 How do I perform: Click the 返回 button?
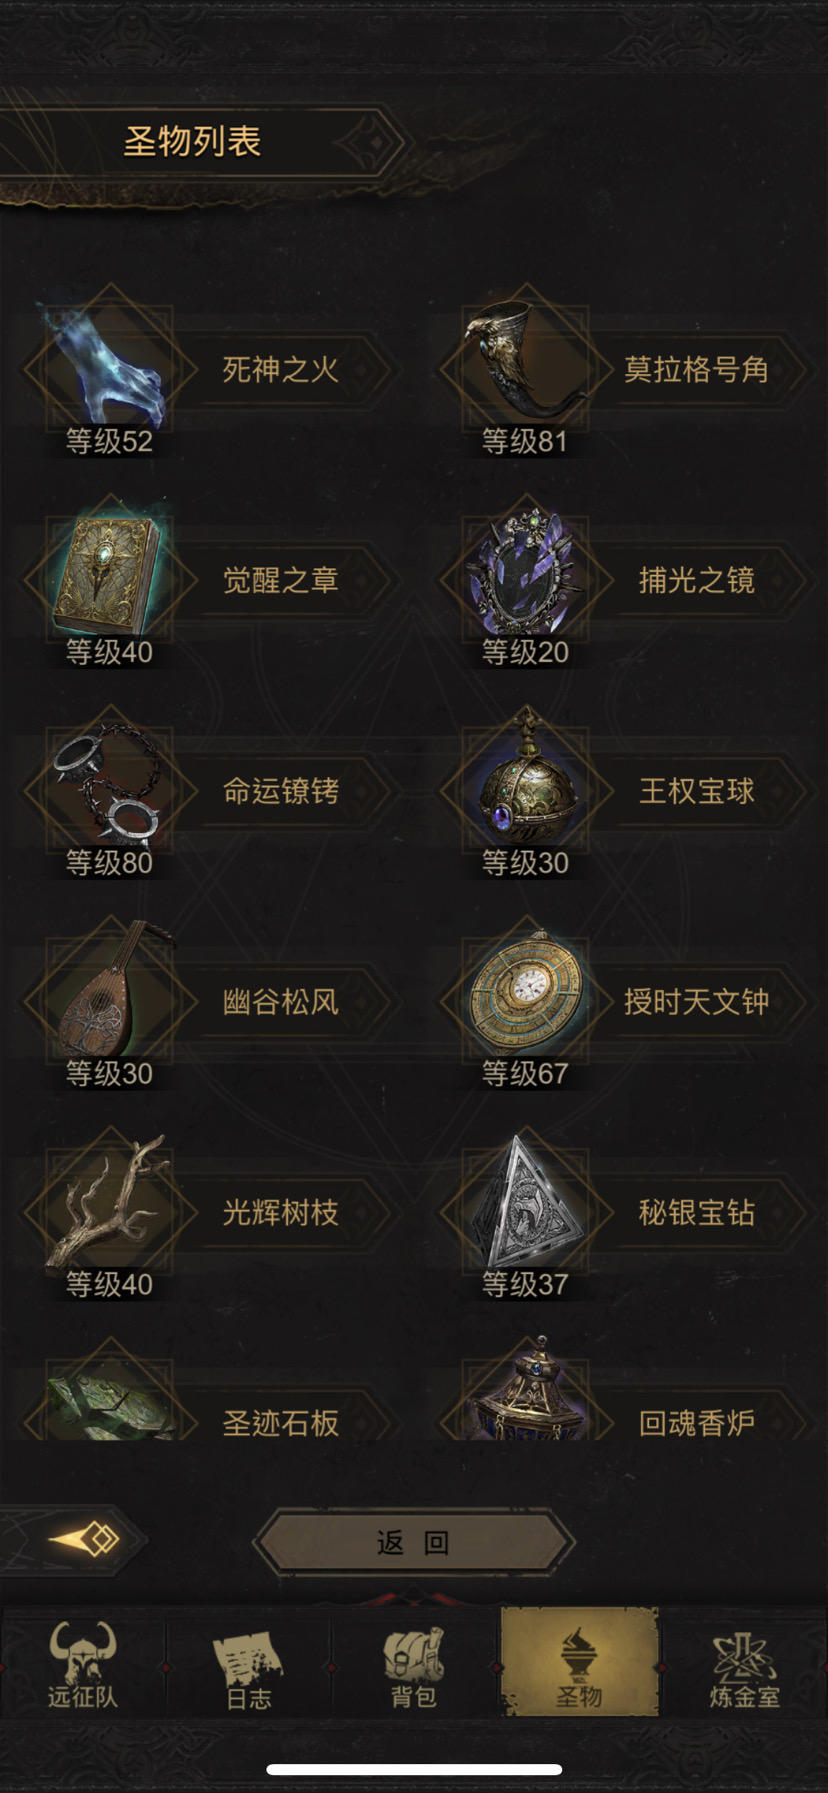coord(413,1542)
